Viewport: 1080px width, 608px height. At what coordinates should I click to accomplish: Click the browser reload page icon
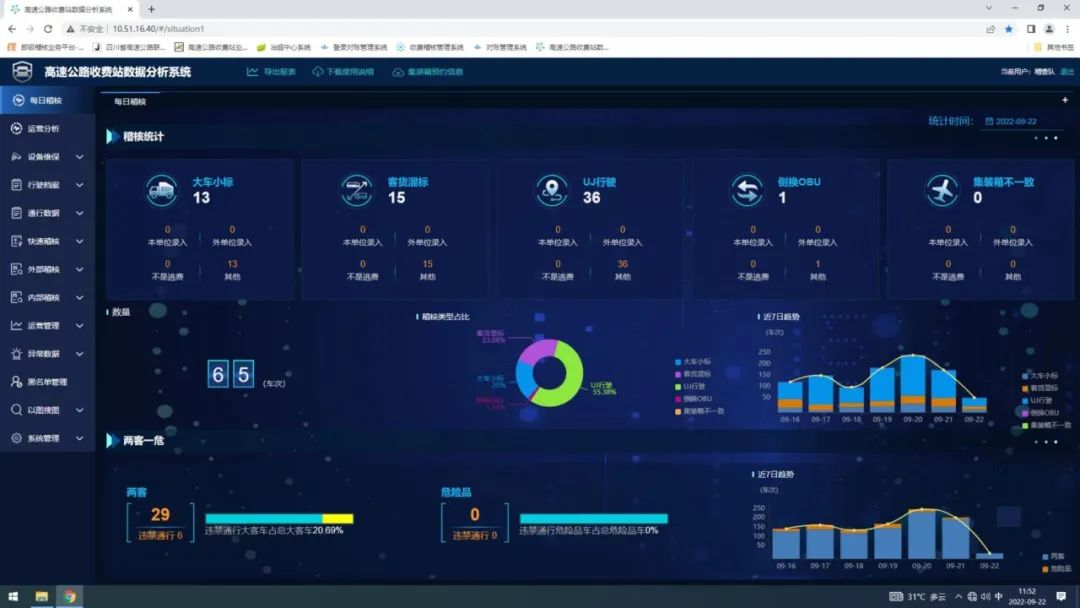tap(48, 29)
